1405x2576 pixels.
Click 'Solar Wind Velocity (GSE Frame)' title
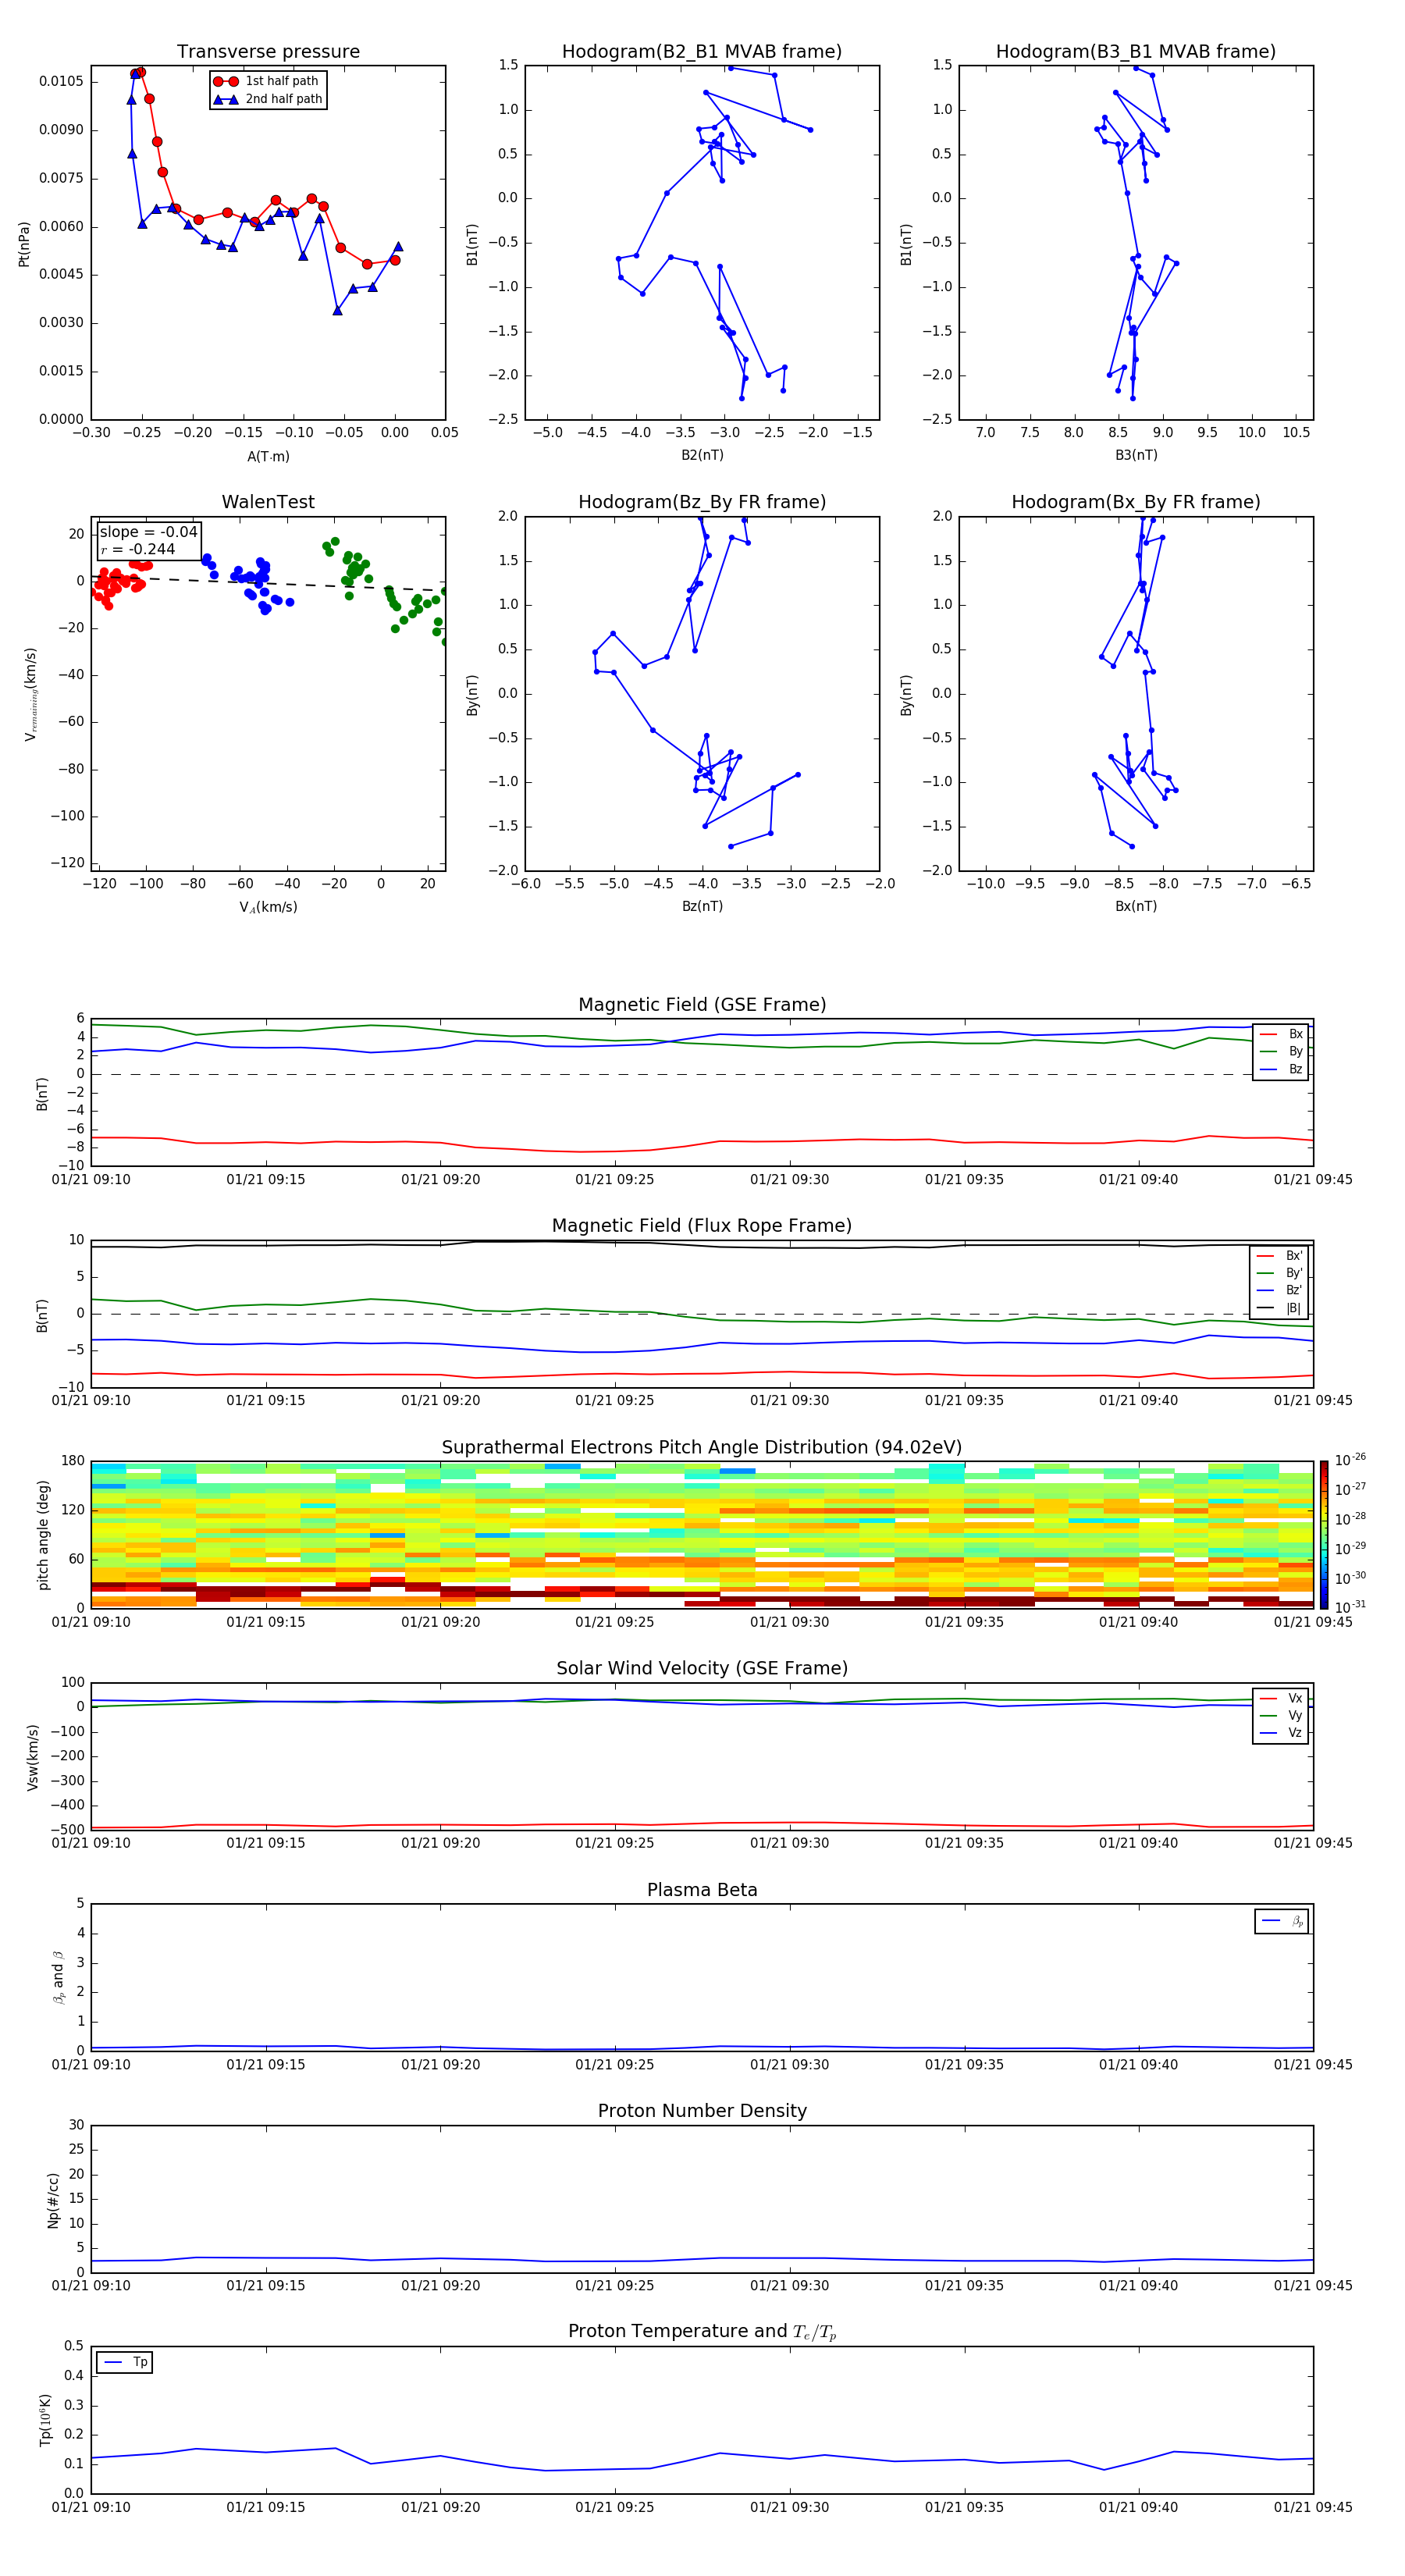tap(702, 1668)
